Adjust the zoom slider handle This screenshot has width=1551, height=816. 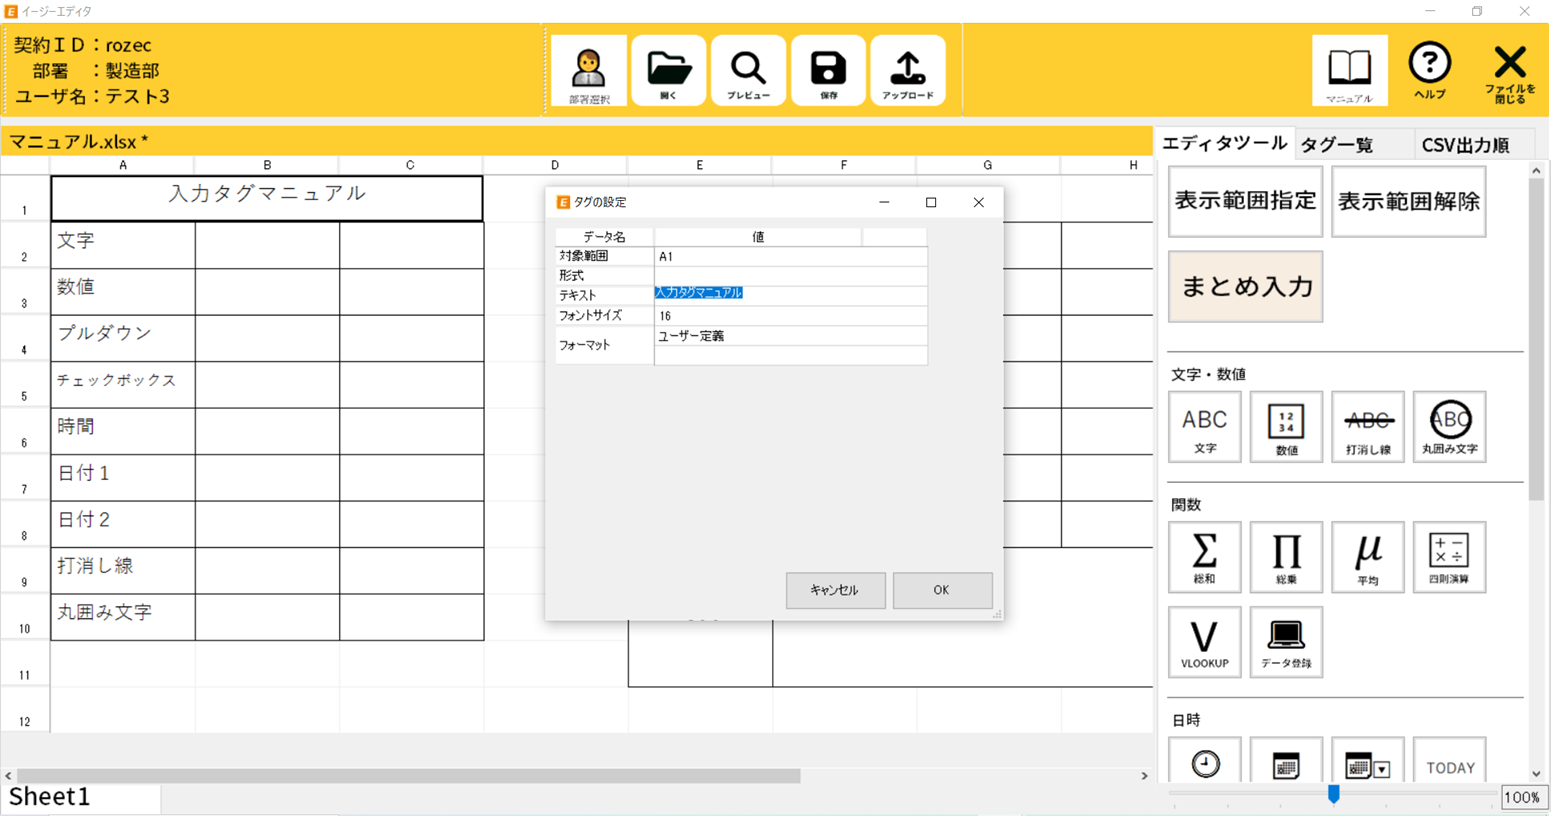pos(1333,794)
